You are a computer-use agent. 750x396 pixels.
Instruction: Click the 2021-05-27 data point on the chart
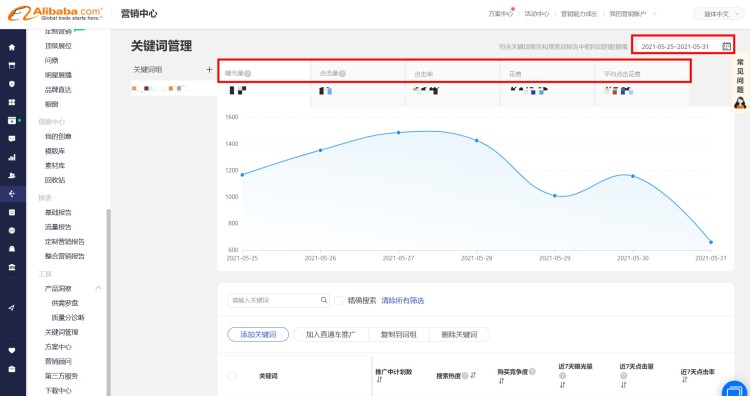(398, 132)
